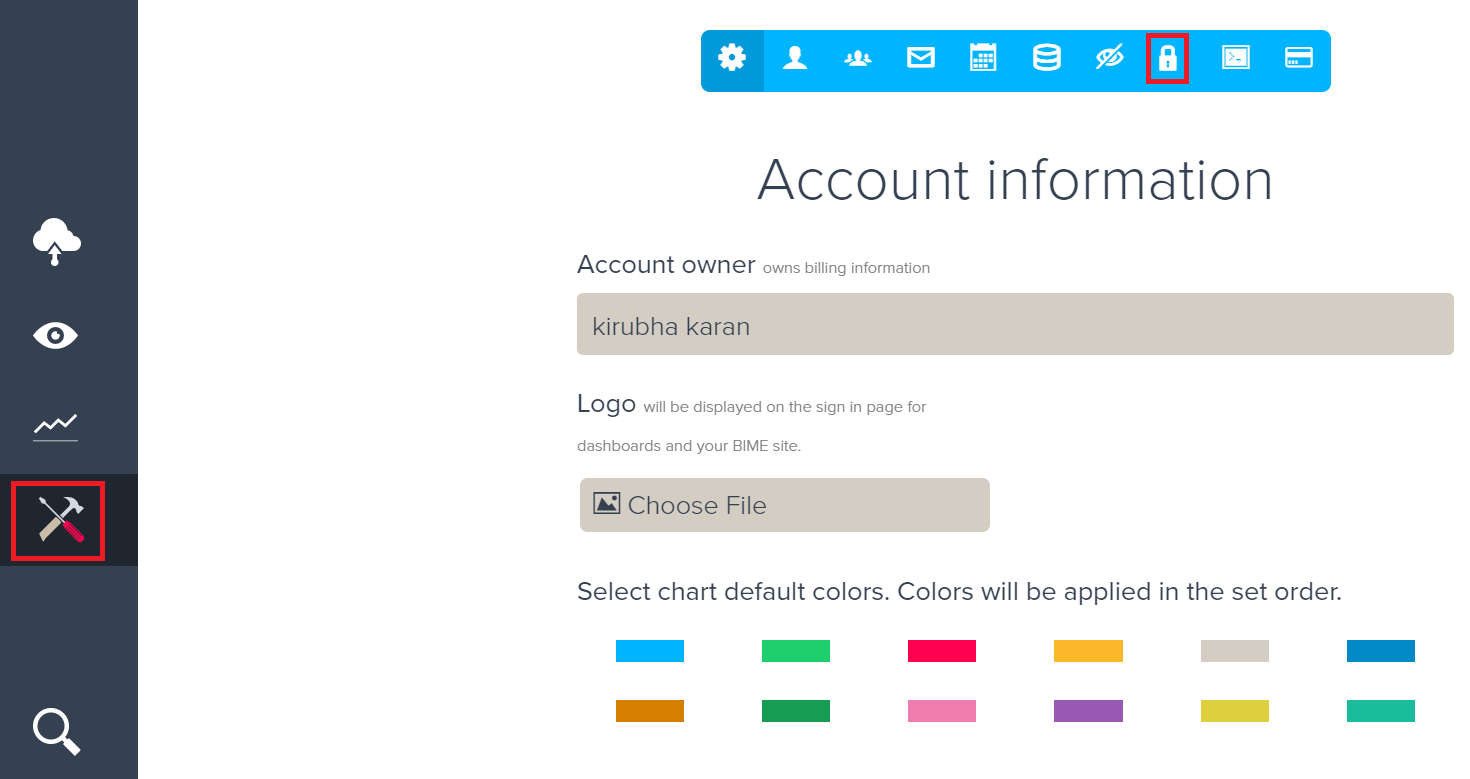Open the calendar scheduling tab

tap(983, 59)
